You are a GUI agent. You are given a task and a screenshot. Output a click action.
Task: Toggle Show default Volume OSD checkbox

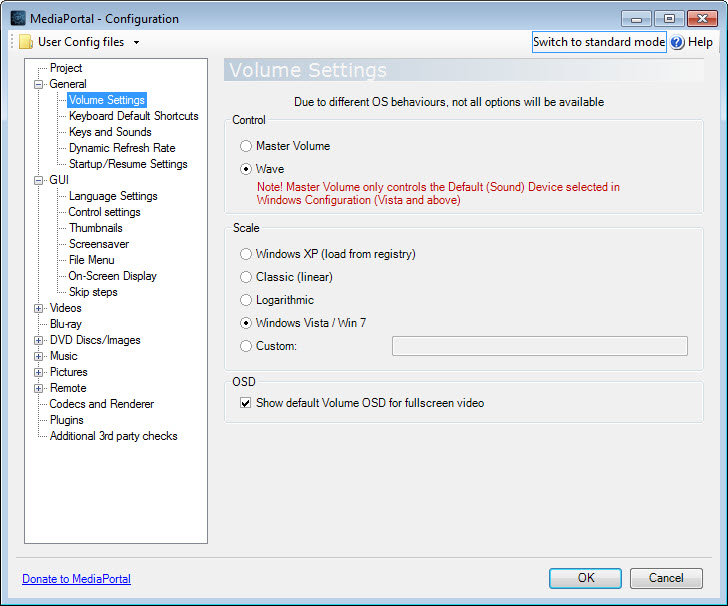(x=246, y=403)
